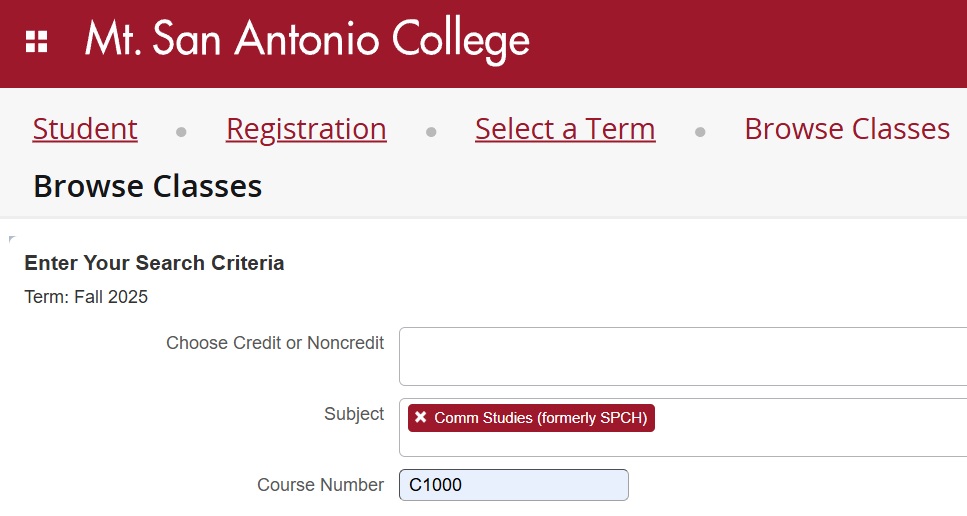The width and height of the screenshot is (967, 516).
Task: Select the Browse Classes breadcrumb item
Action: pos(847,129)
